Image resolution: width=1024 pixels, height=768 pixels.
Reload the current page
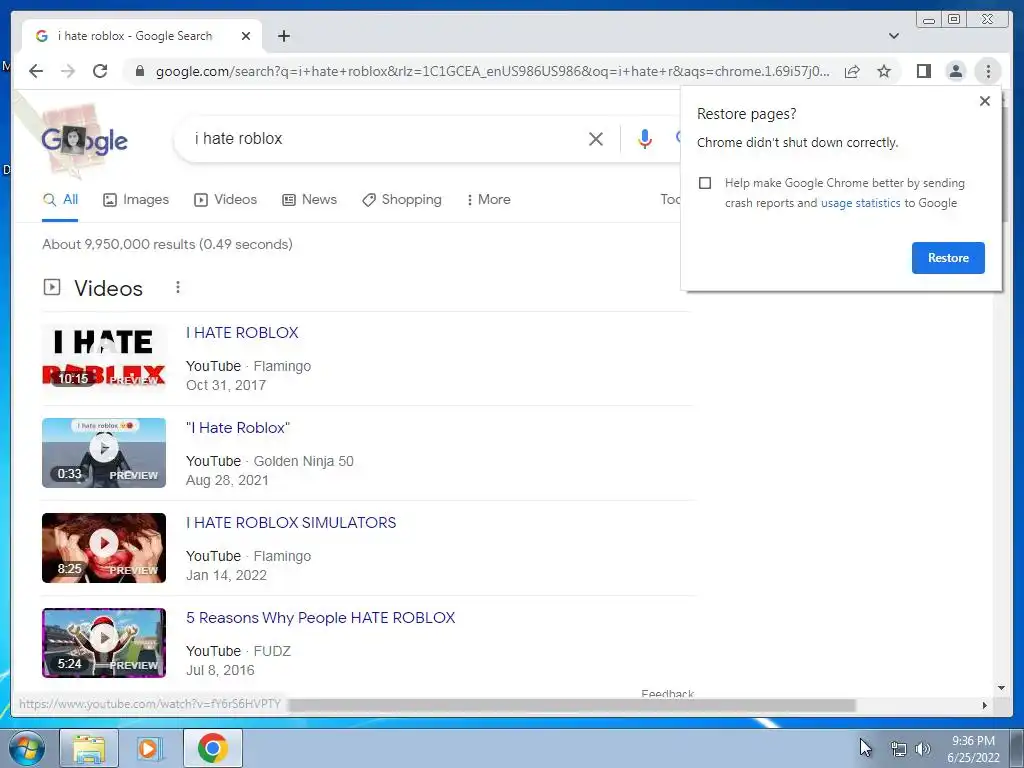(100, 71)
